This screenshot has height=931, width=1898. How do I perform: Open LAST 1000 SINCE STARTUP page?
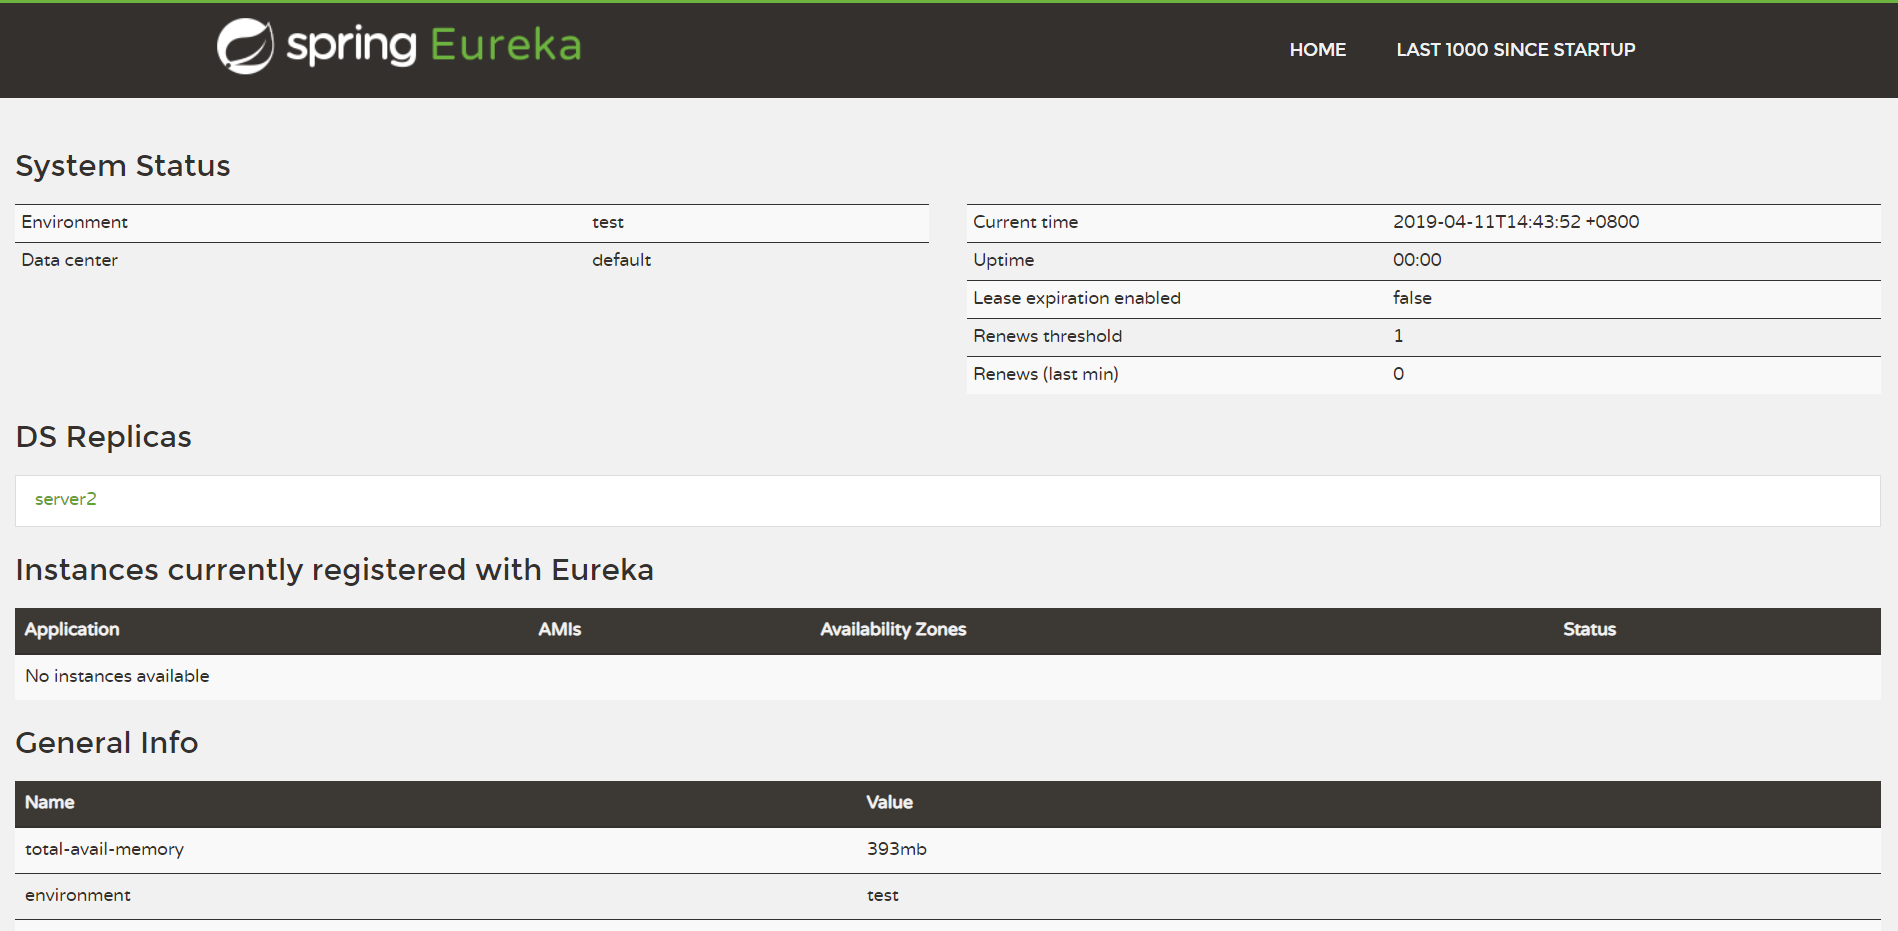click(1515, 50)
